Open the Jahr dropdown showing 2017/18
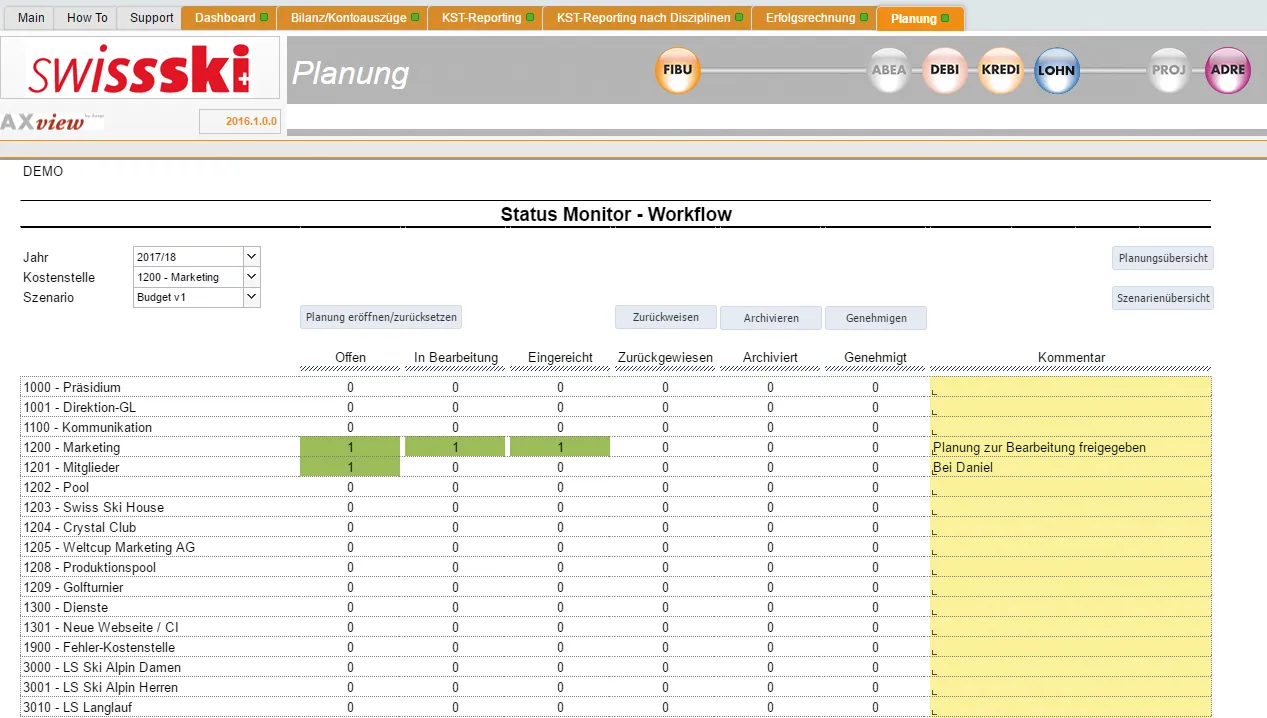Screen dimensions: 1267x718 pyautogui.click(x=196, y=257)
